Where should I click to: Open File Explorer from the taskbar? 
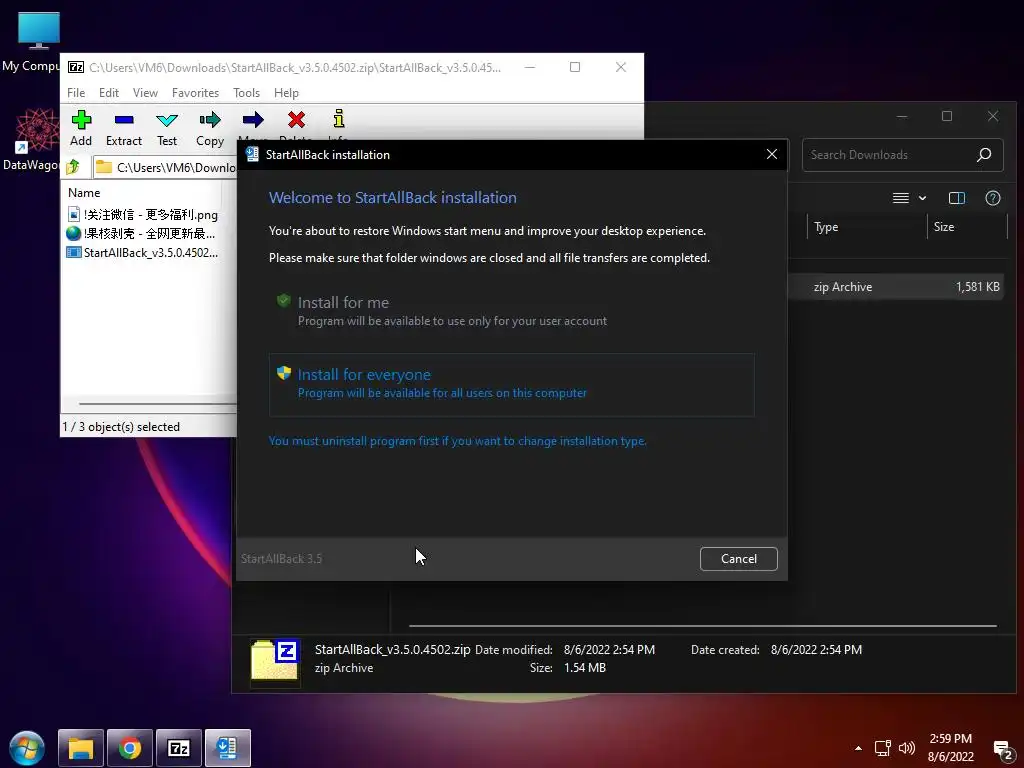pos(81,748)
